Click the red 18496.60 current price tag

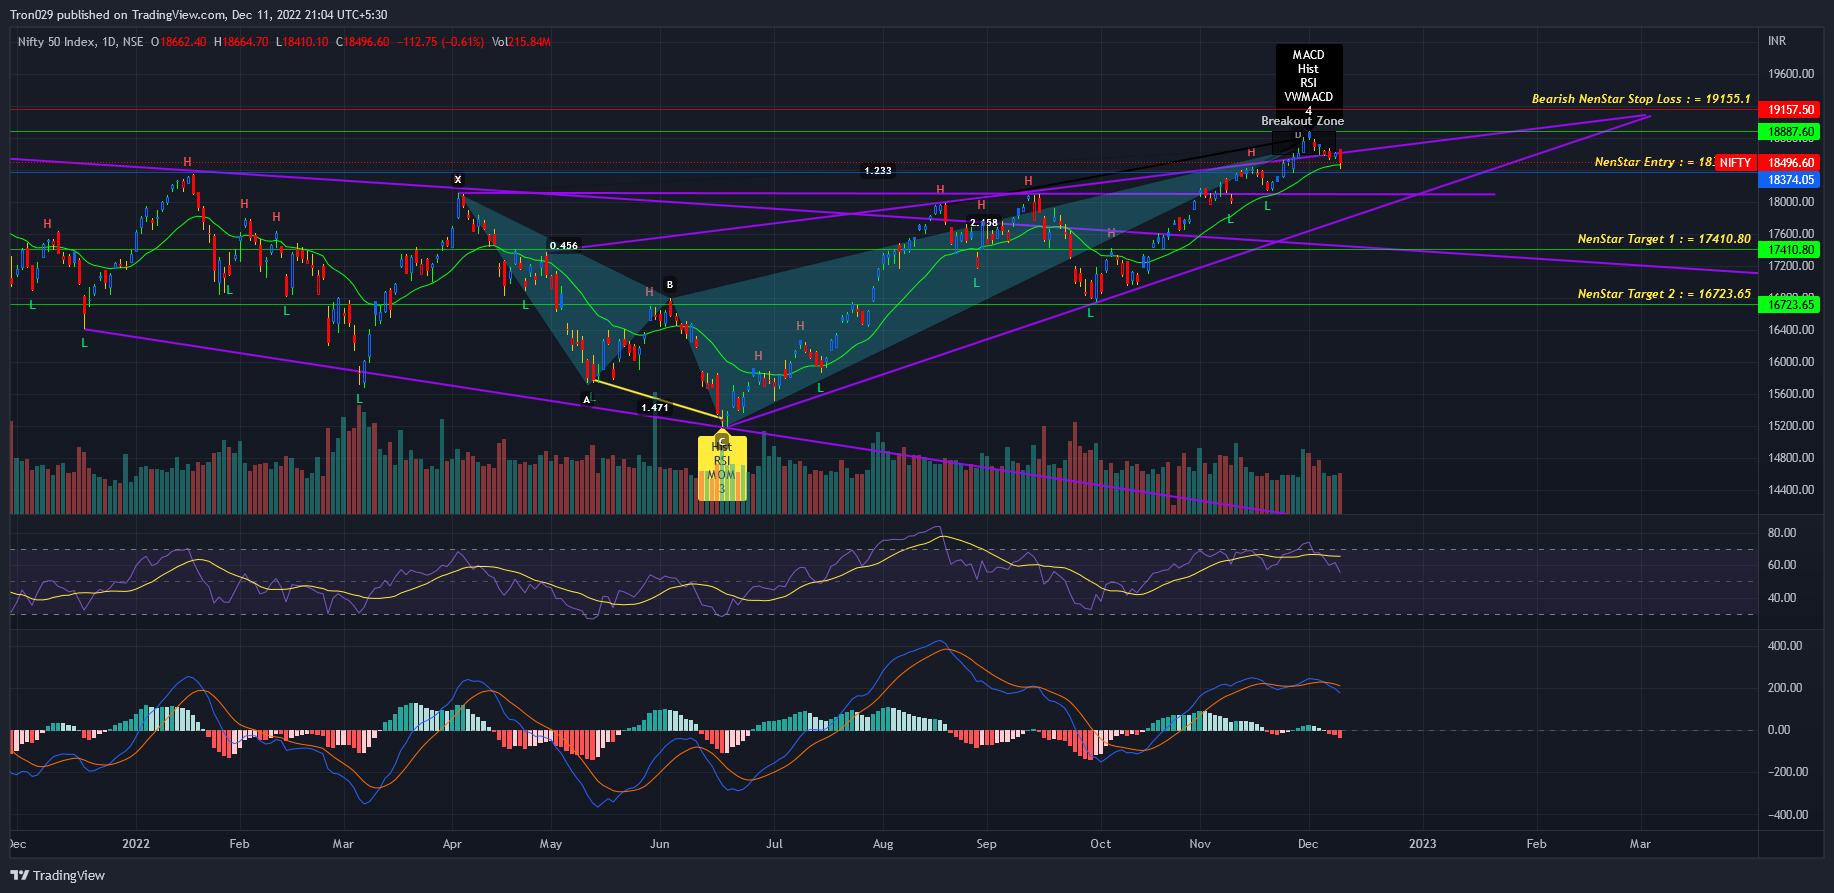click(x=1790, y=163)
